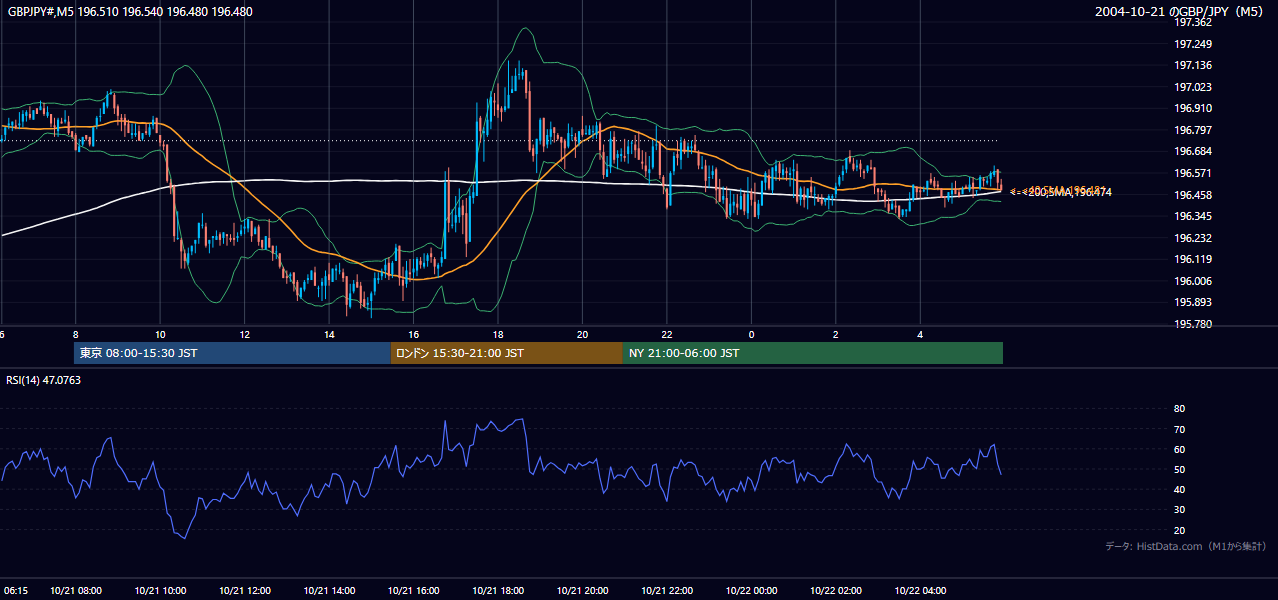
Task: Click hour marker 18 under price chart
Action: (x=498, y=334)
